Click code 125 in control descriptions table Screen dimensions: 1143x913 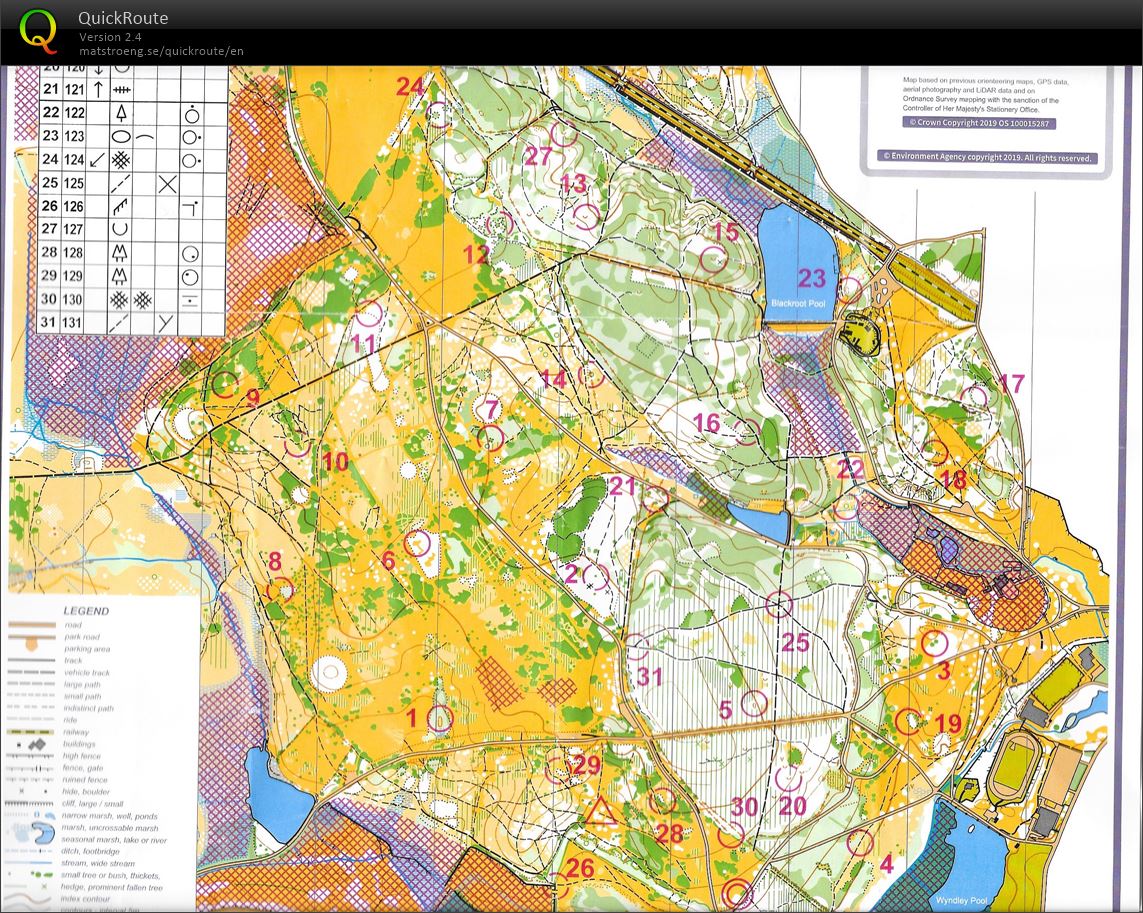tap(74, 182)
